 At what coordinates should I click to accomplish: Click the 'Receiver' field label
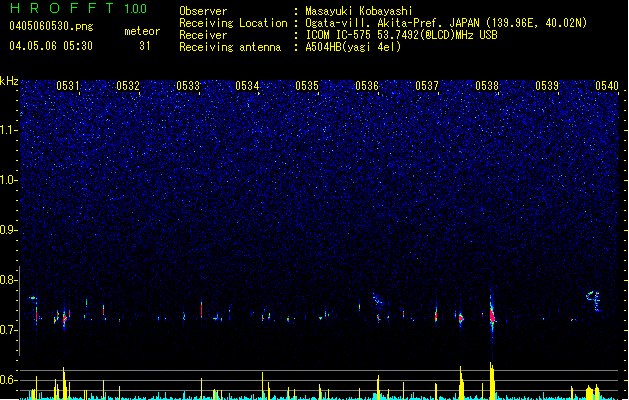tap(203, 35)
